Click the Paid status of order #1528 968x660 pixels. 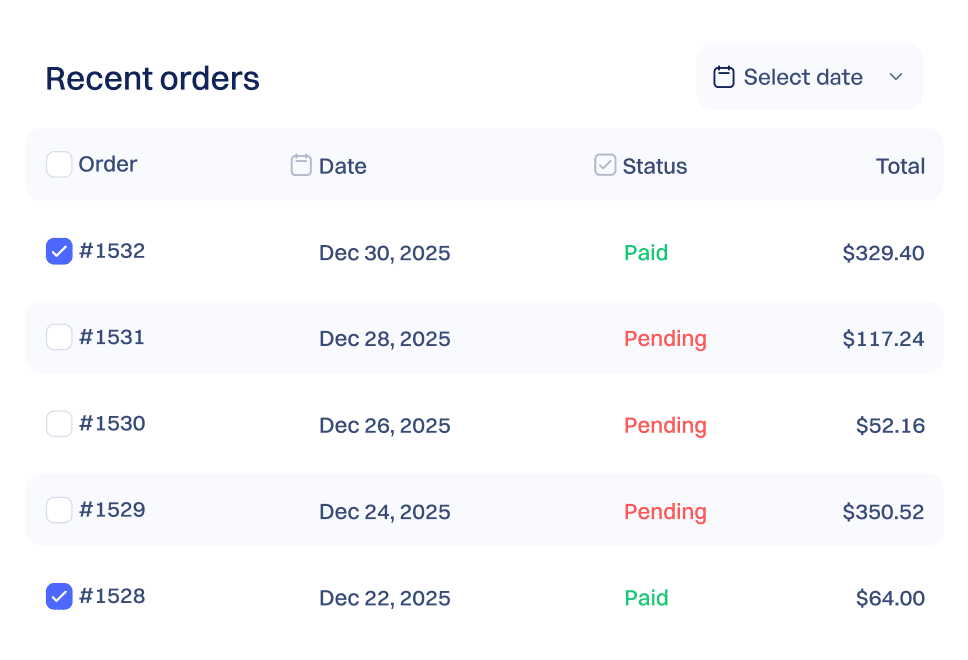[646, 597]
